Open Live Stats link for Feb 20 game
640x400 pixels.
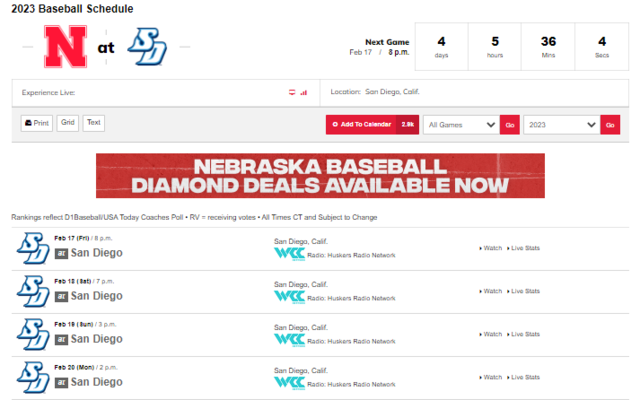point(523,377)
